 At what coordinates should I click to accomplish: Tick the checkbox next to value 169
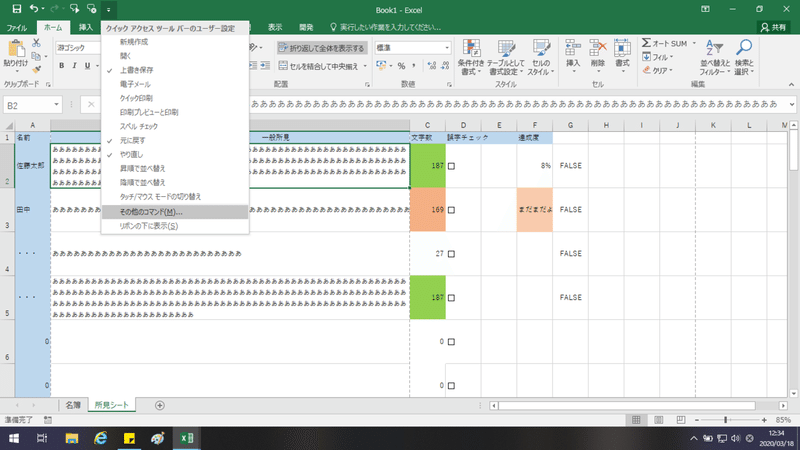pyautogui.click(x=451, y=210)
